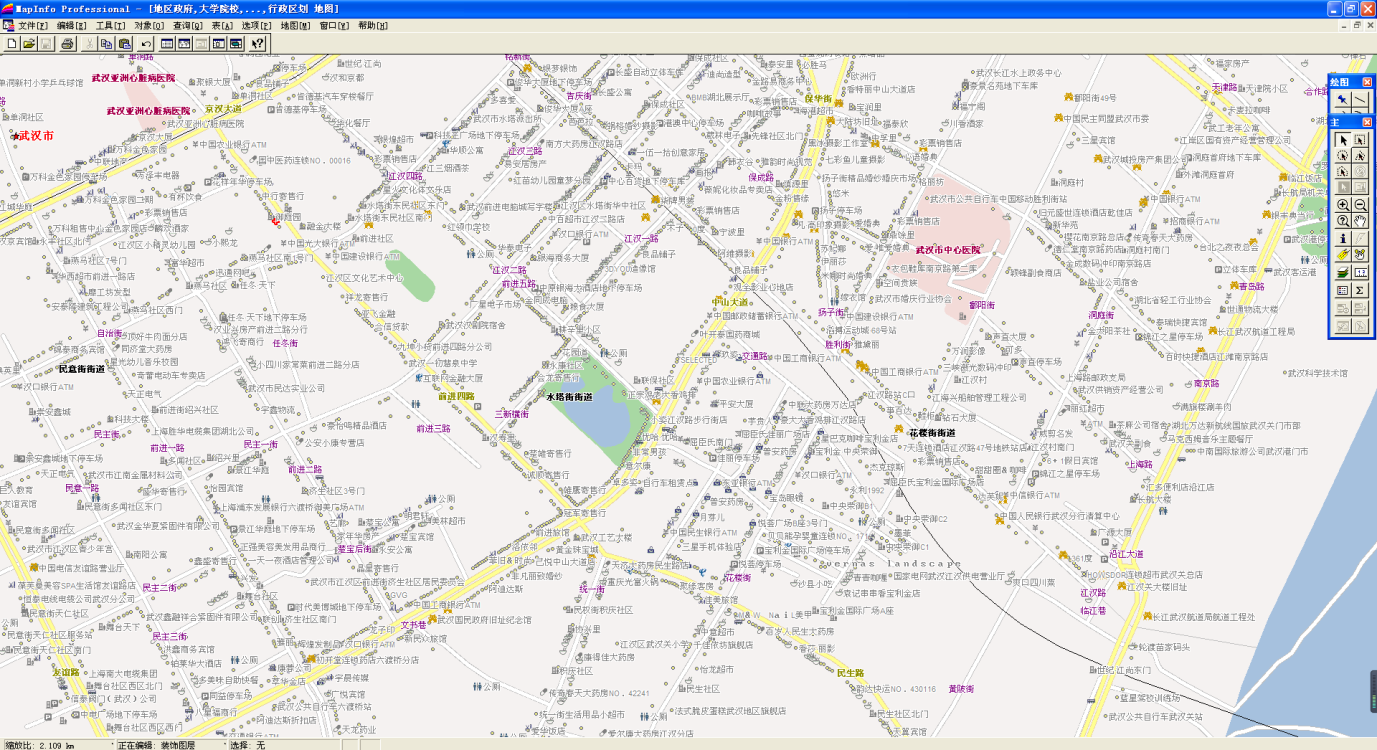The height and width of the screenshot is (750, 1377).
Task: Open a new Browser window icon
Action: [168, 43]
